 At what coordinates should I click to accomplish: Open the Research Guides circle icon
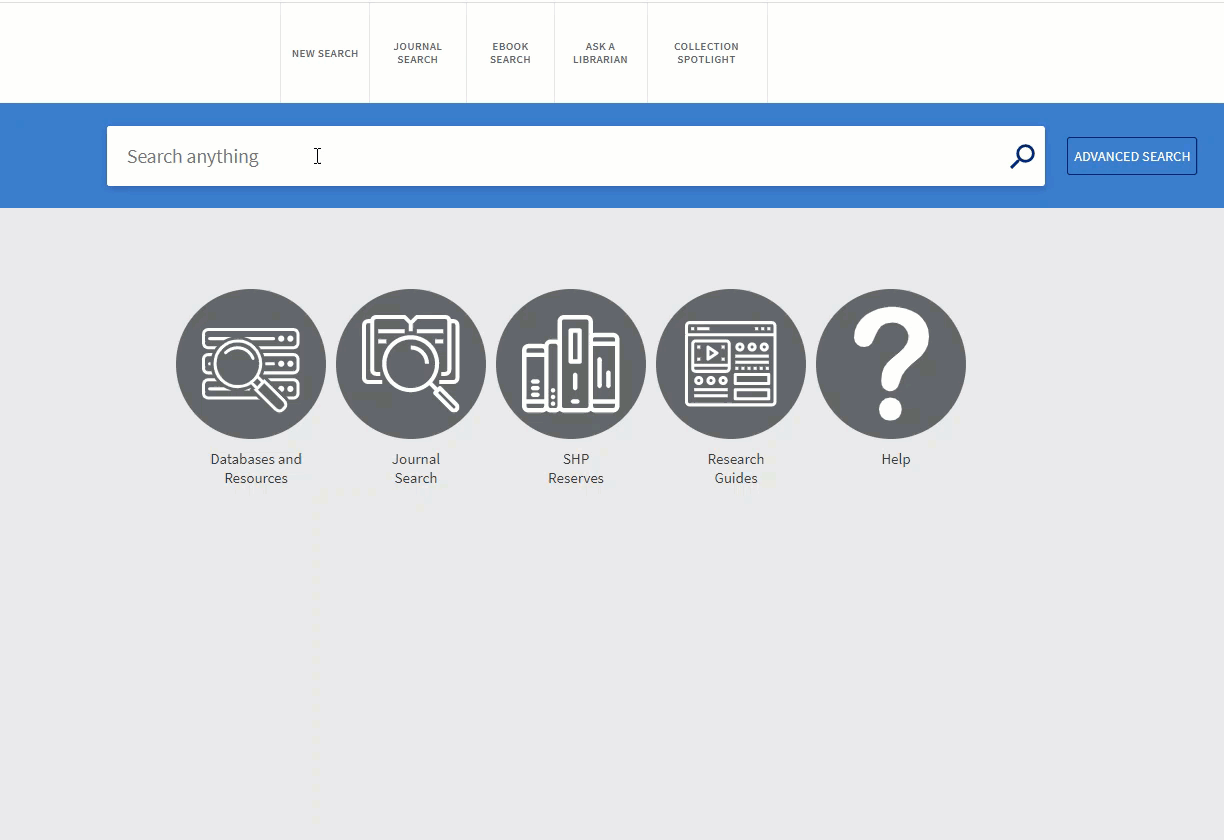(x=731, y=364)
